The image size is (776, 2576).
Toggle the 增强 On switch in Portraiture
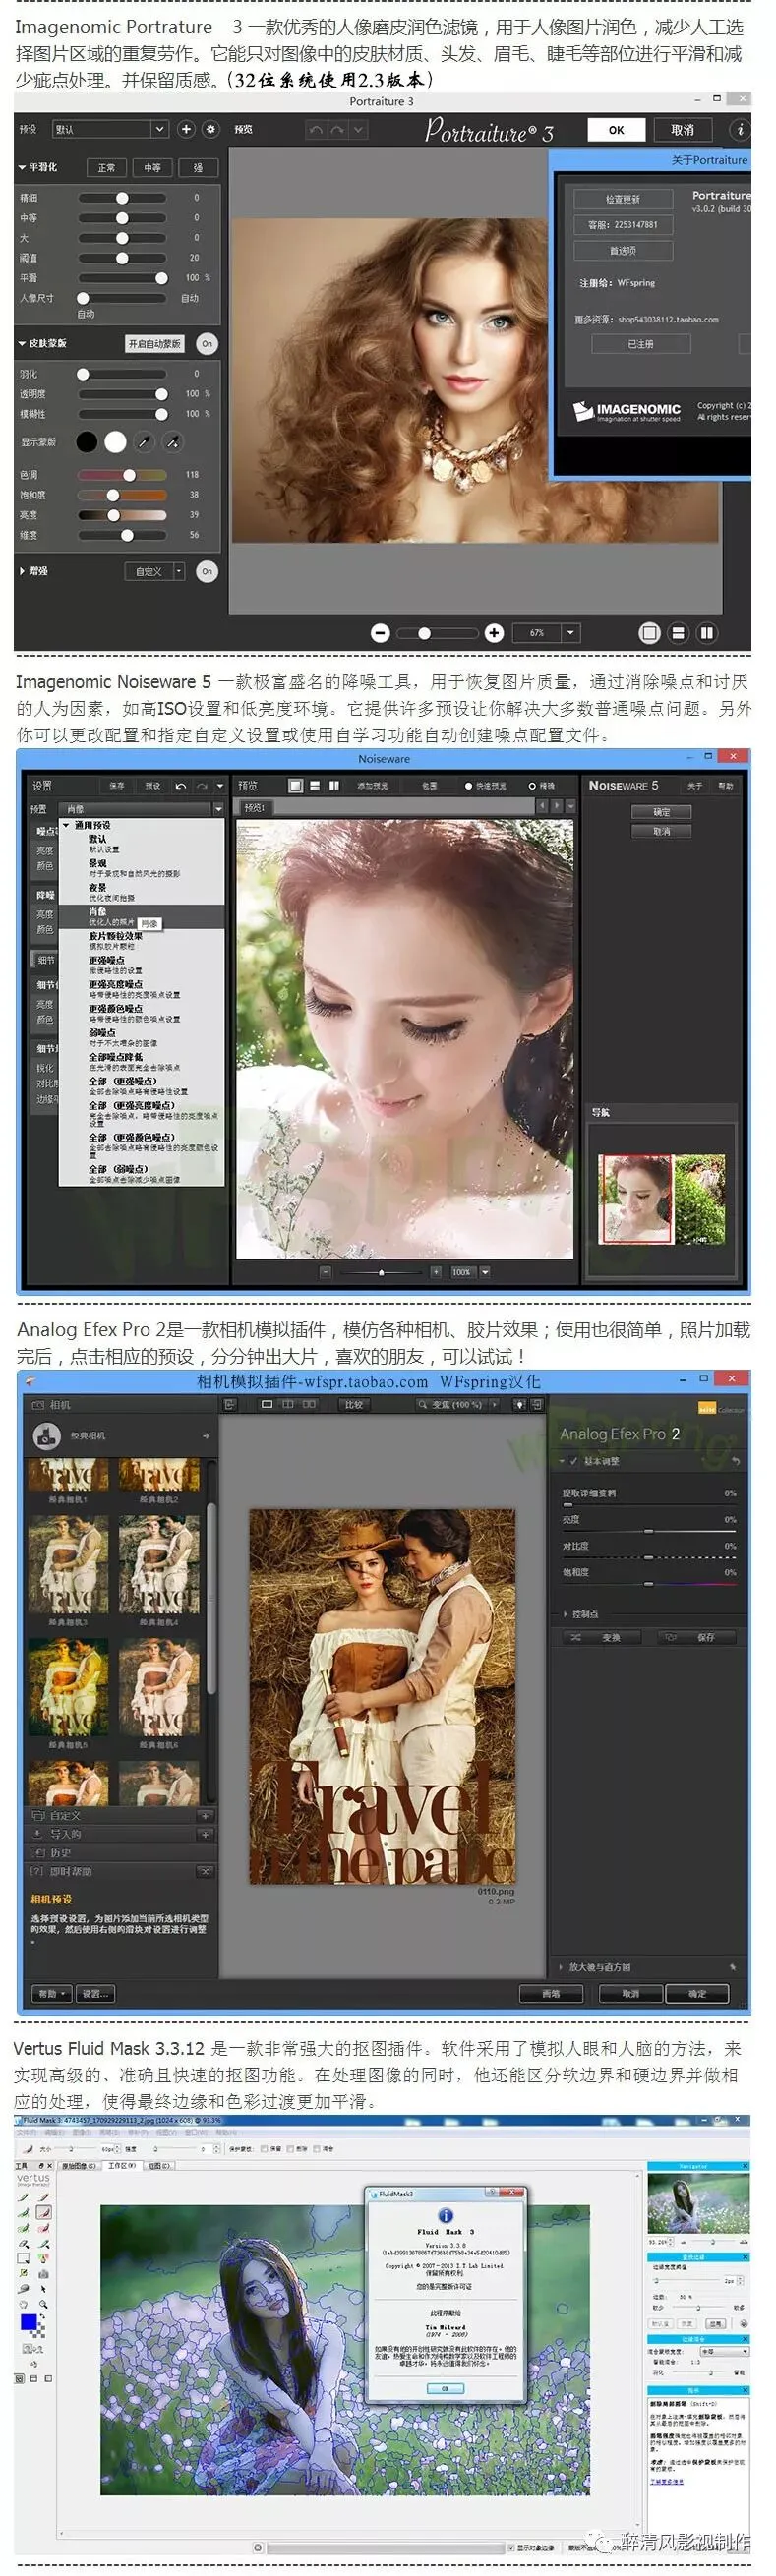click(x=207, y=571)
